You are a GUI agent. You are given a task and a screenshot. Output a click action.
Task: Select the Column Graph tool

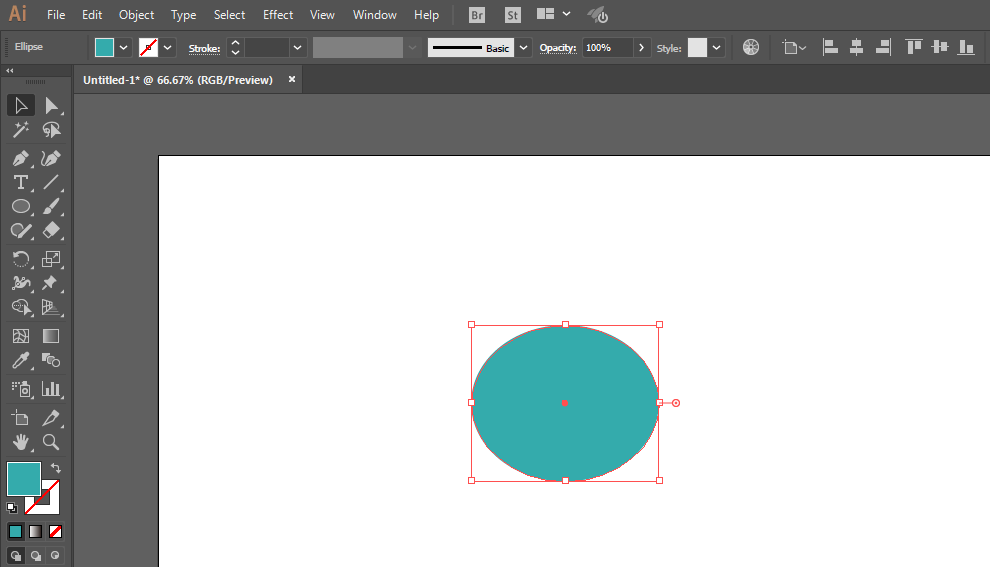pos(51,389)
